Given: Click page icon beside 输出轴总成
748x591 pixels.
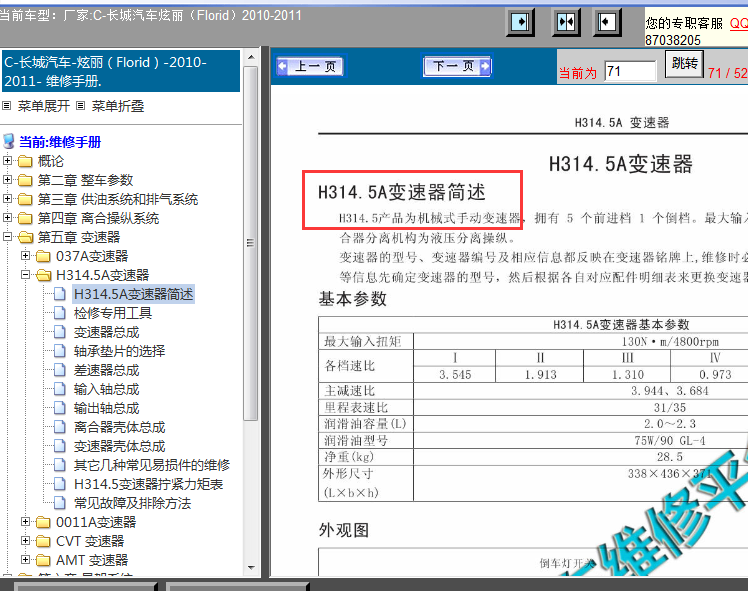Looking at the screenshot, I should (60, 408).
